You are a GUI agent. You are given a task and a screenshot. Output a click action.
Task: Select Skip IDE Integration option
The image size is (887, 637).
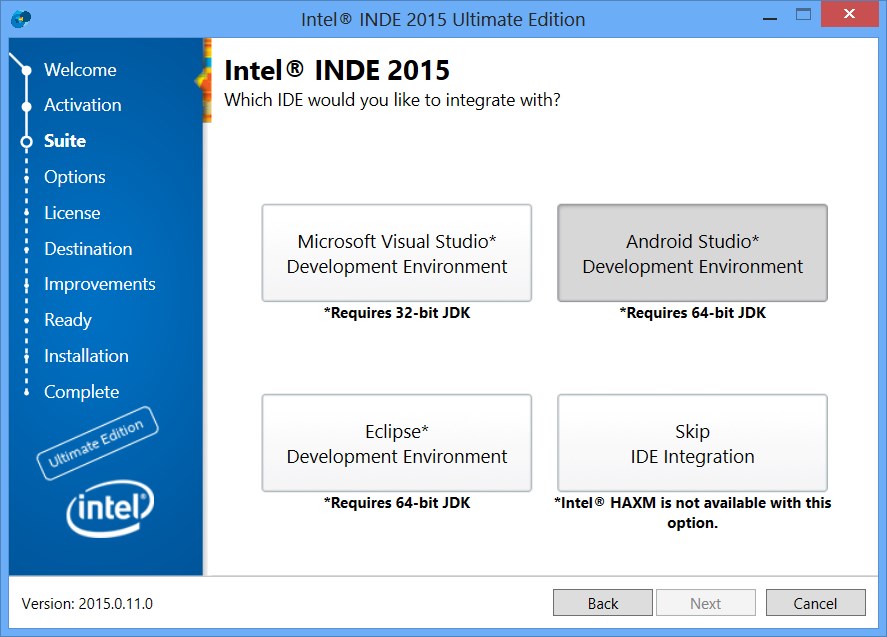pos(692,443)
